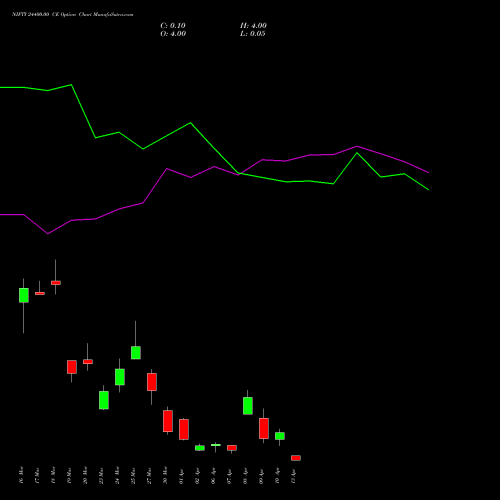Click the red candlestick above 09 Apr
500x500 pixels.
tap(264, 428)
